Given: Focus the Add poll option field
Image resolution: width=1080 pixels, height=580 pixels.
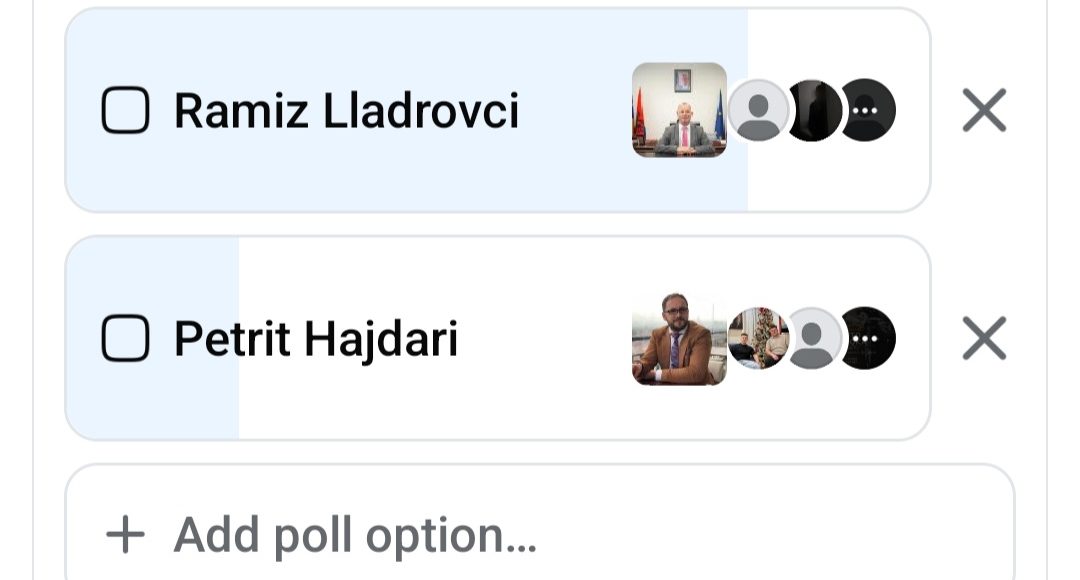Looking at the screenshot, I should click(539, 524).
